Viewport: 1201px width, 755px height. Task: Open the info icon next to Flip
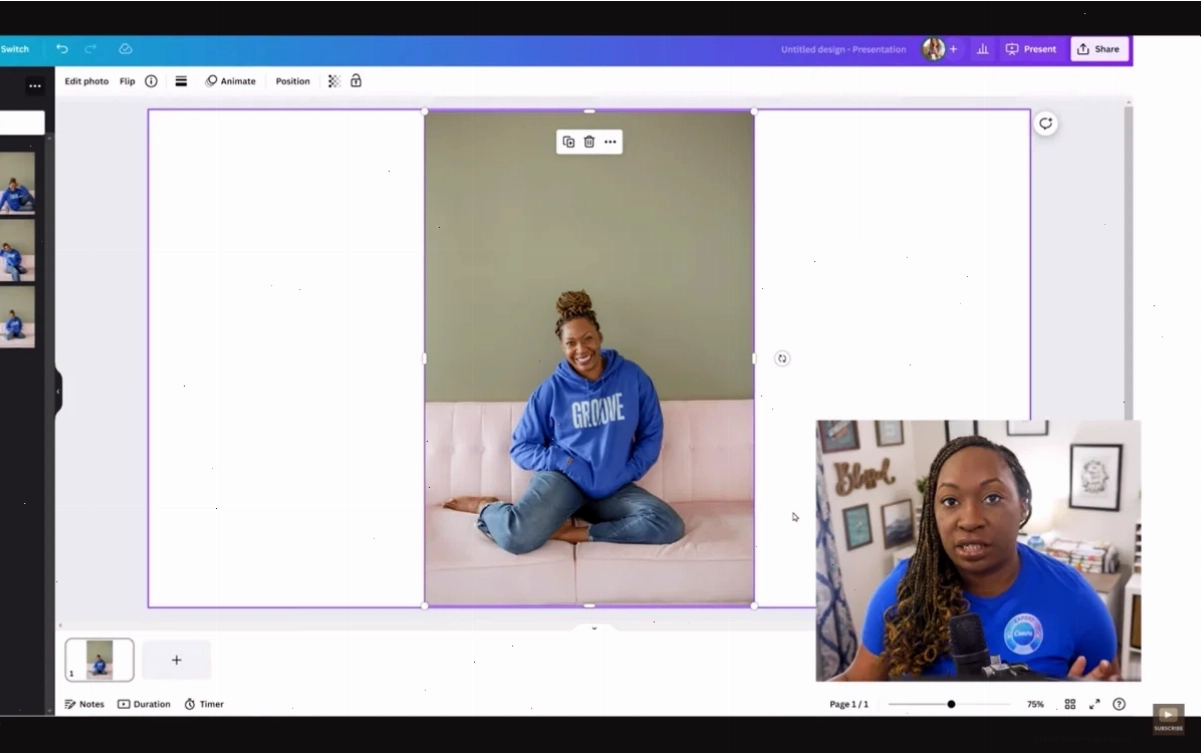click(151, 81)
